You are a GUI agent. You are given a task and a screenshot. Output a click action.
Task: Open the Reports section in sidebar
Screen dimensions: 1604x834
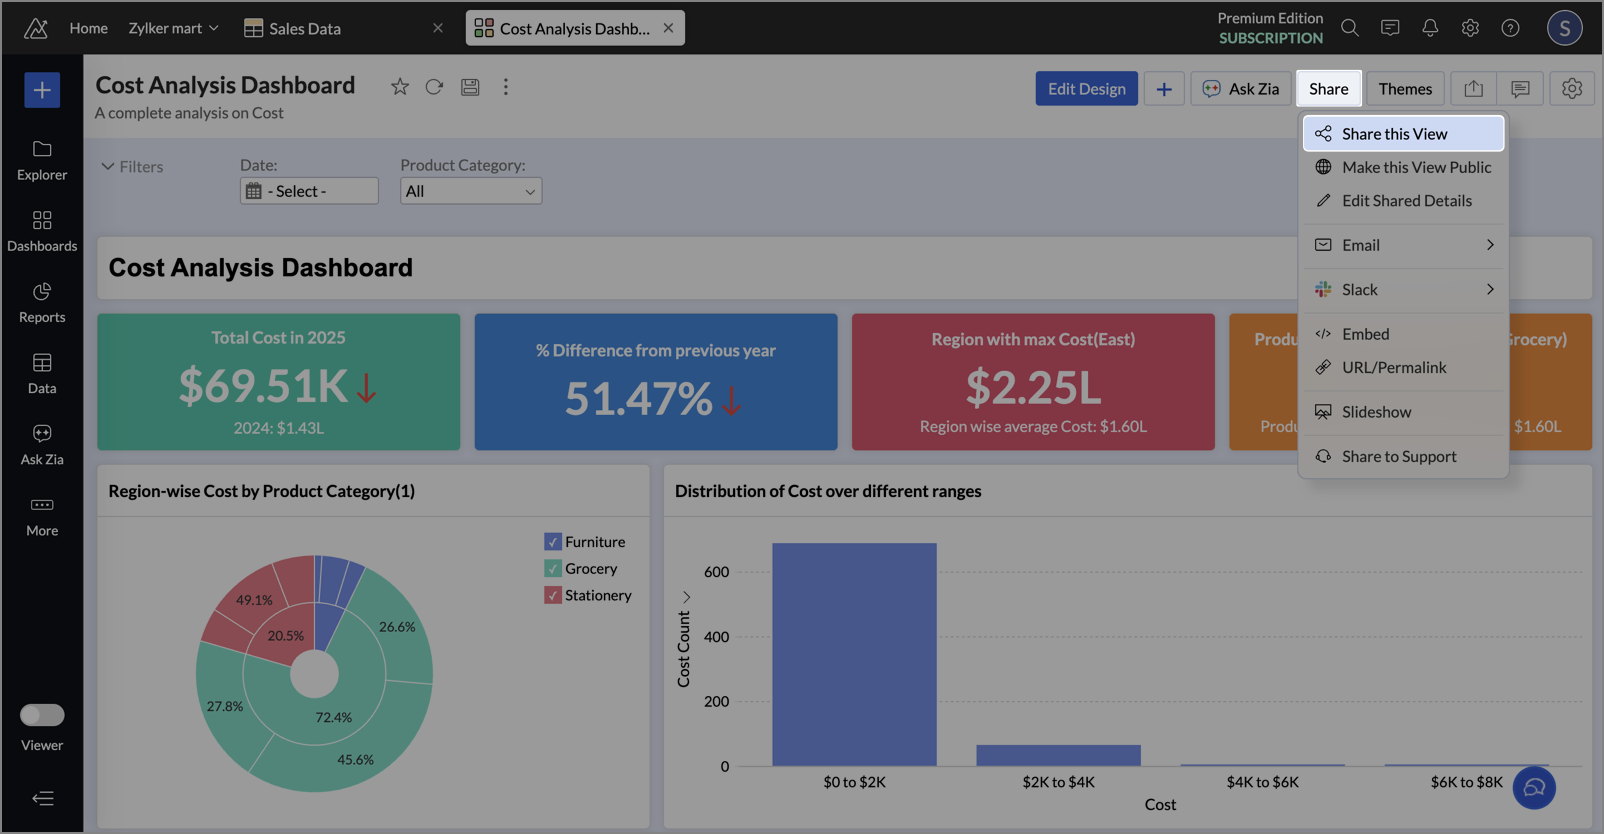(42, 302)
